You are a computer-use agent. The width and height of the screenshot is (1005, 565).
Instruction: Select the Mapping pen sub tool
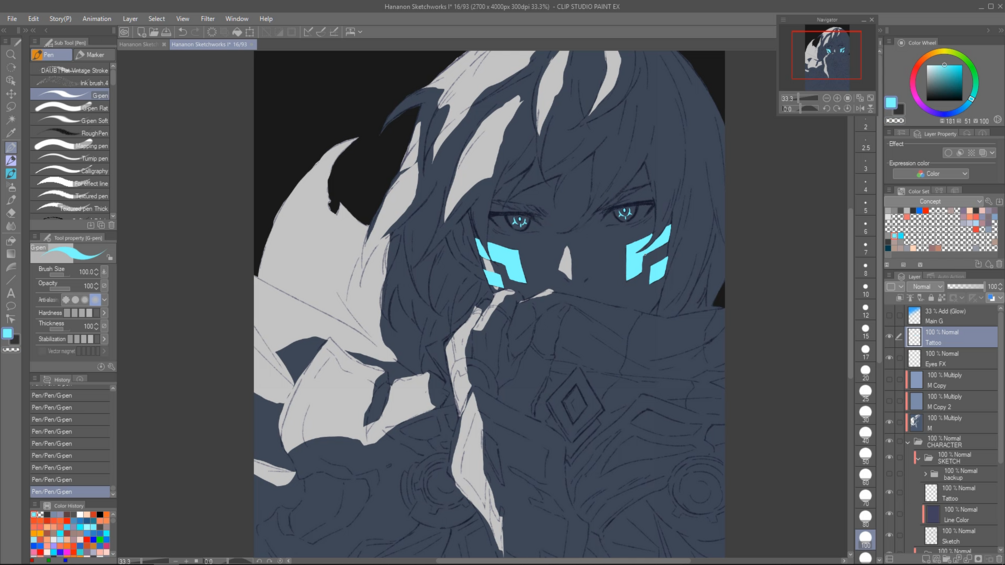tap(70, 146)
